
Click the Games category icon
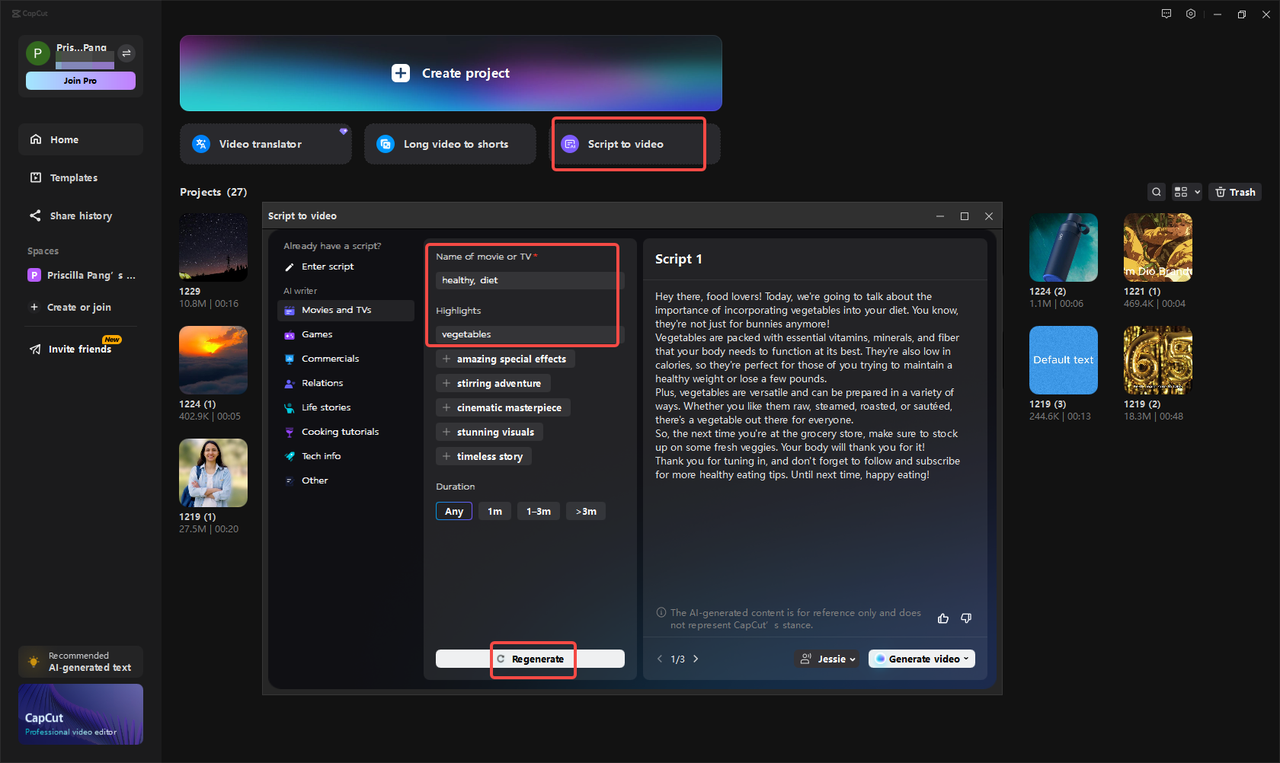tap(290, 335)
